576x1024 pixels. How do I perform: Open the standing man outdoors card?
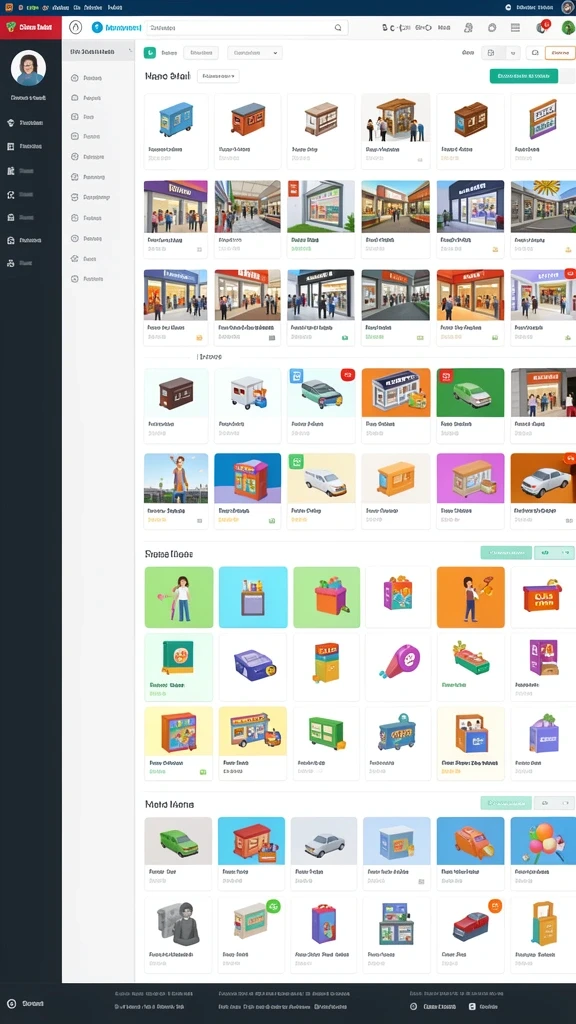pos(176,491)
